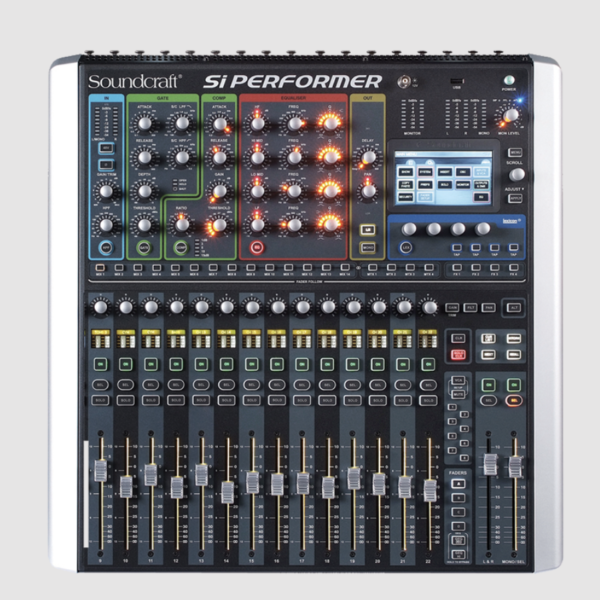Click the L & R master fader cap

click(x=490, y=465)
